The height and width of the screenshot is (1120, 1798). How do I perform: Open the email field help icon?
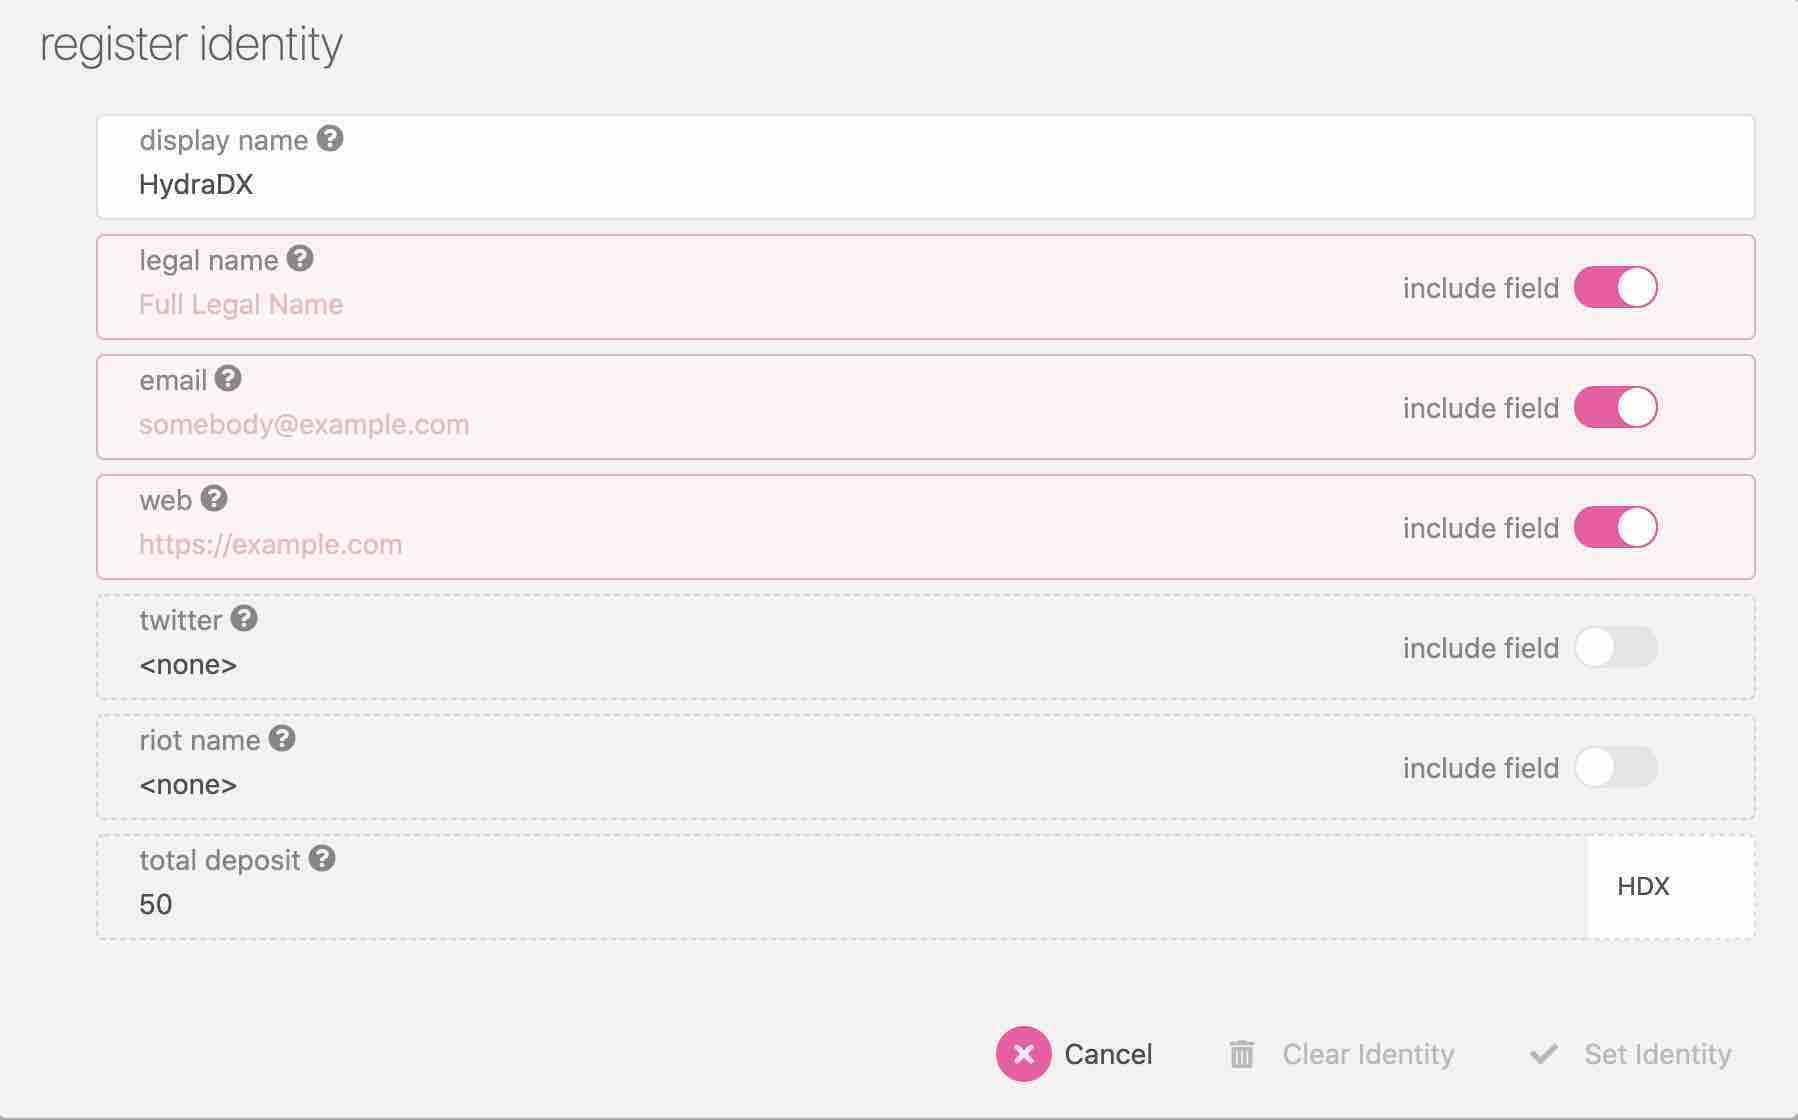pos(228,379)
